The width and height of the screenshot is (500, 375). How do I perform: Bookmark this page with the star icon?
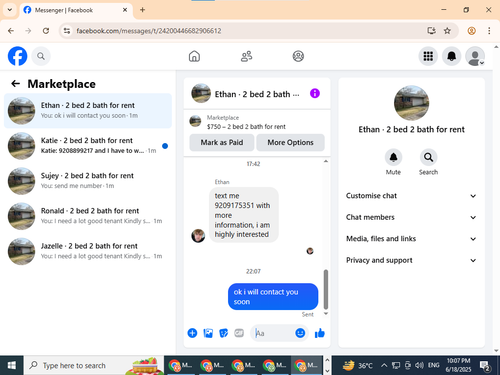[x=447, y=31]
